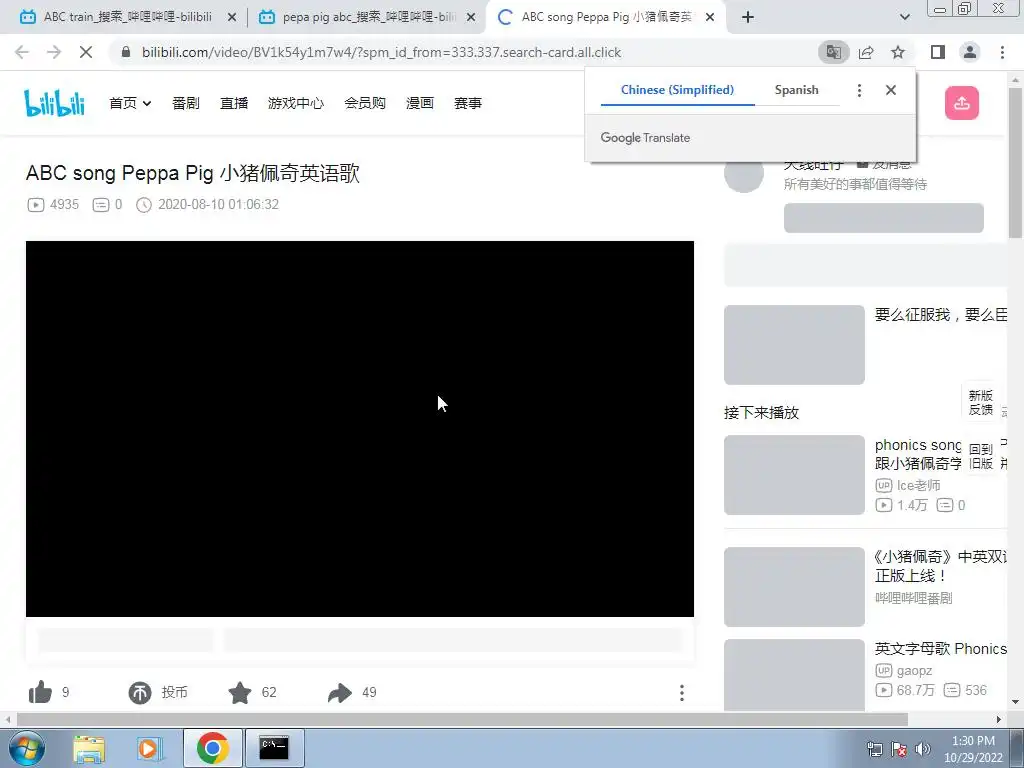Click the video date 2020-08-10 01:06:32
The width and height of the screenshot is (1024, 768).
click(218, 204)
